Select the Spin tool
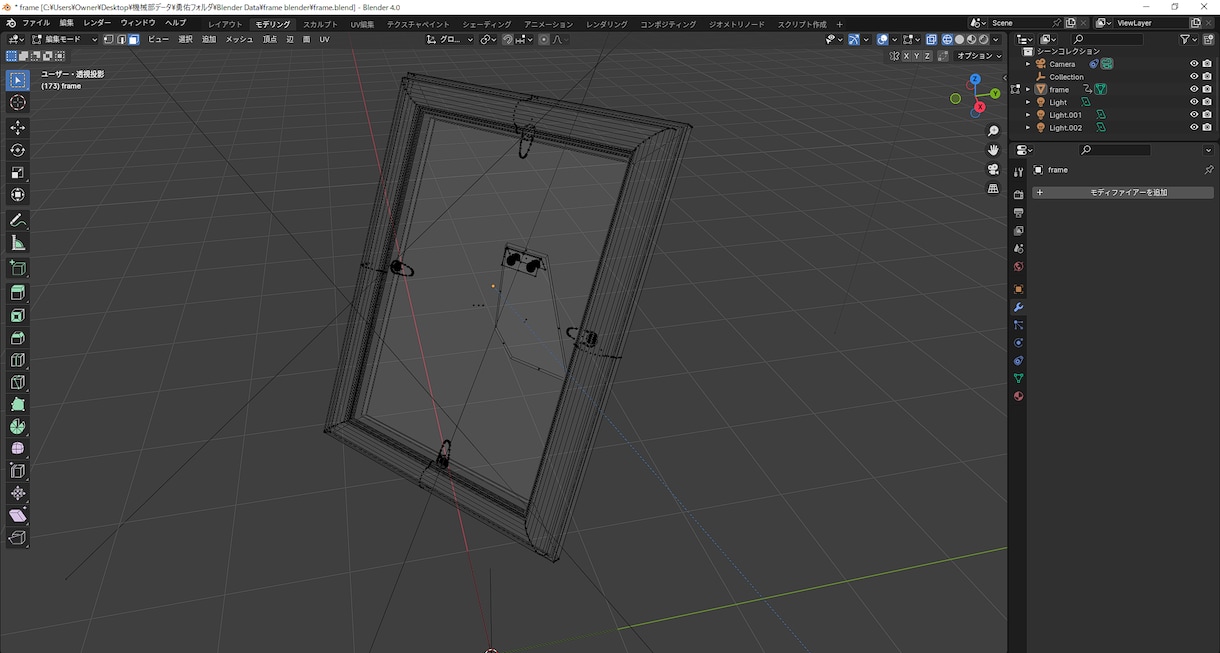Screen dimensions: 1220x653 (x=18, y=427)
